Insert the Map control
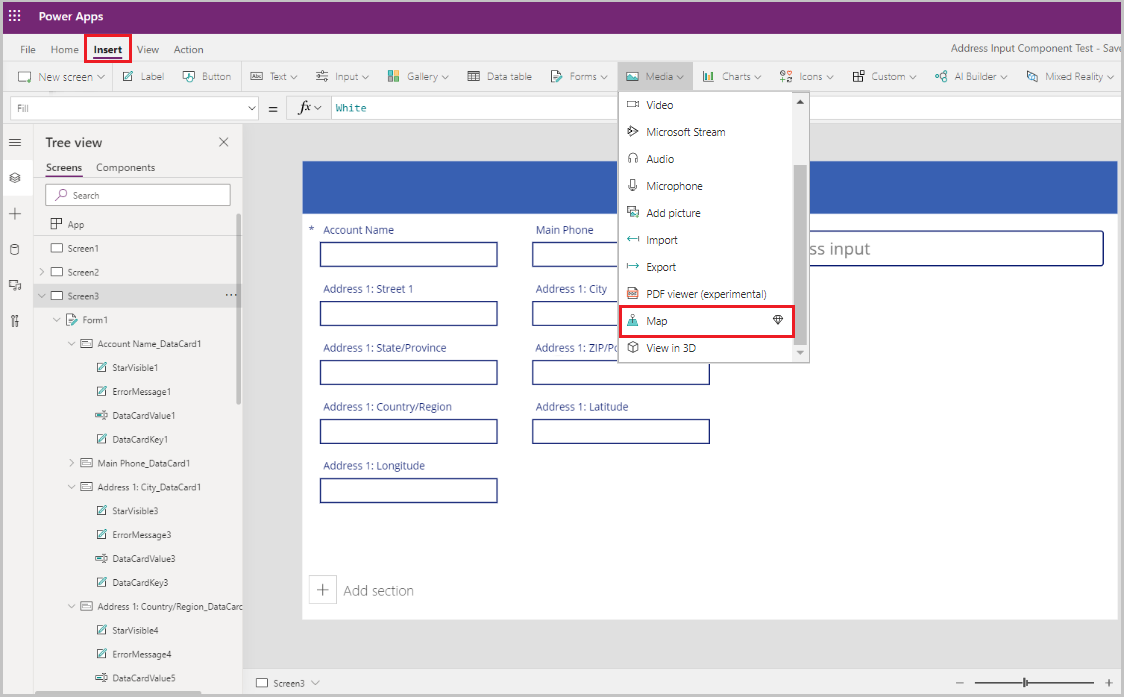Viewport: 1124px width, 697px height. [x=706, y=321]
